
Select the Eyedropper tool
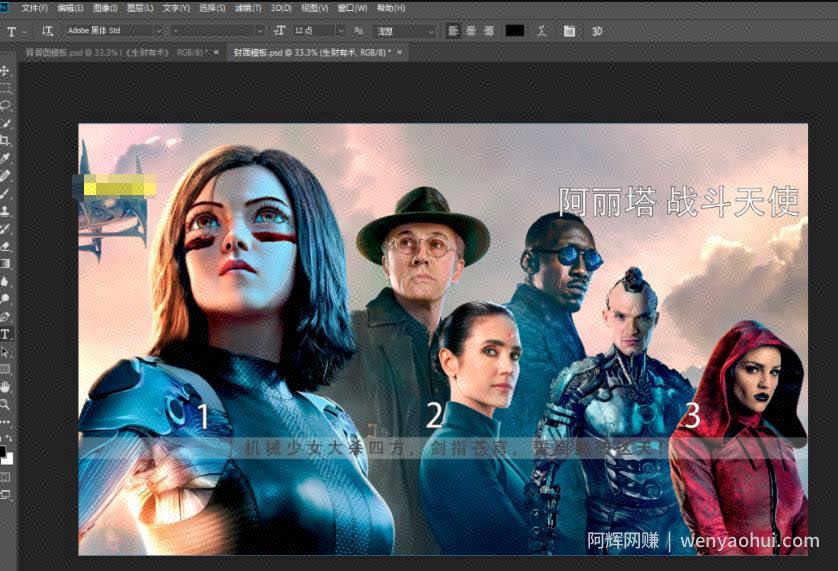coord(5,158)
